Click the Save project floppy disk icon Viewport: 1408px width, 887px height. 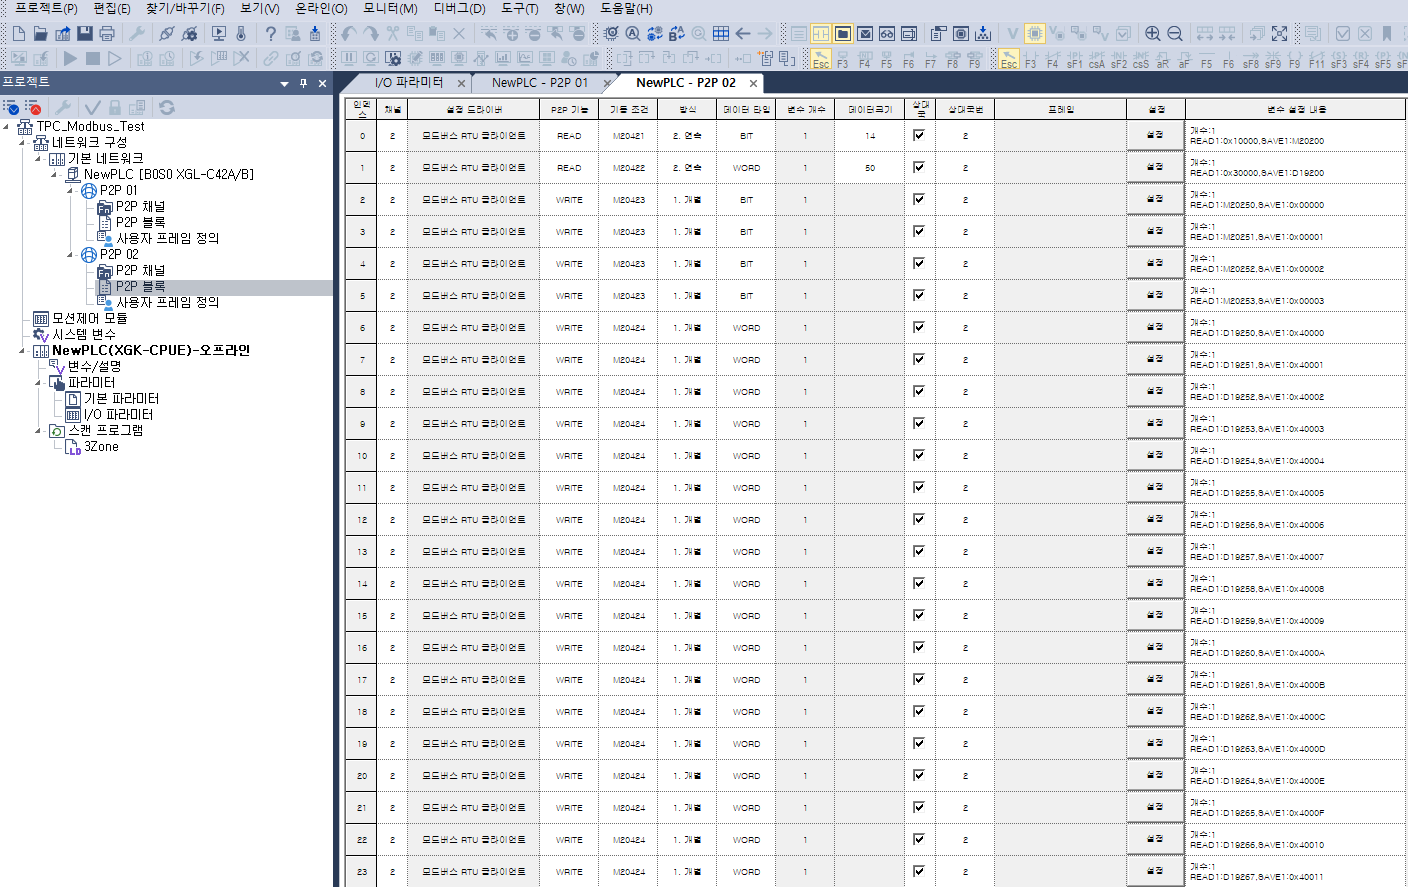(85, 34)
